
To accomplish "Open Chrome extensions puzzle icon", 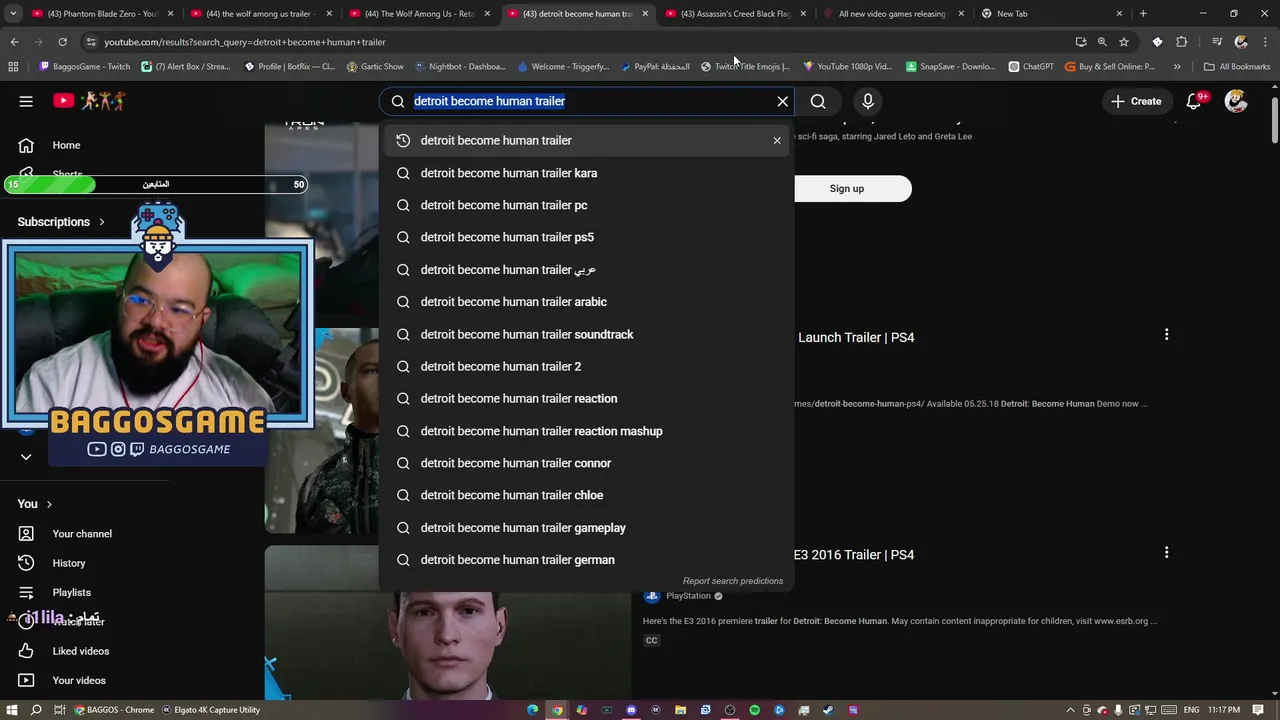I will pyautogui.click(x=1182, y=42).
